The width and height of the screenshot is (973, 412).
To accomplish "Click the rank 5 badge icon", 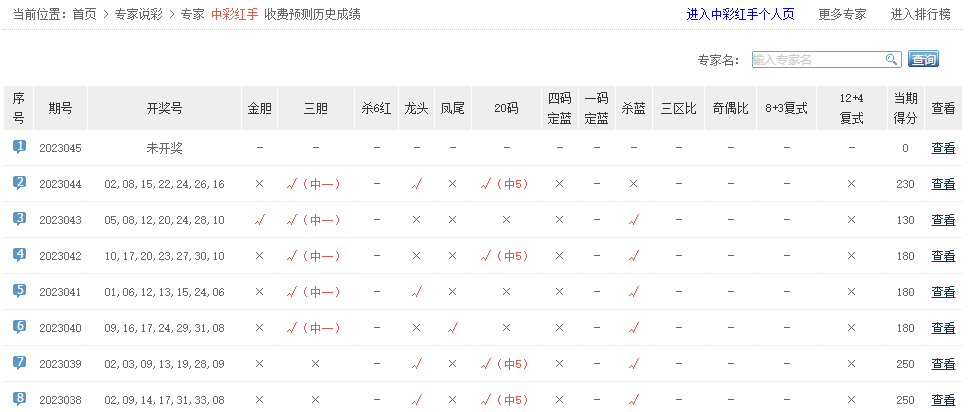I will pos(19,291).
